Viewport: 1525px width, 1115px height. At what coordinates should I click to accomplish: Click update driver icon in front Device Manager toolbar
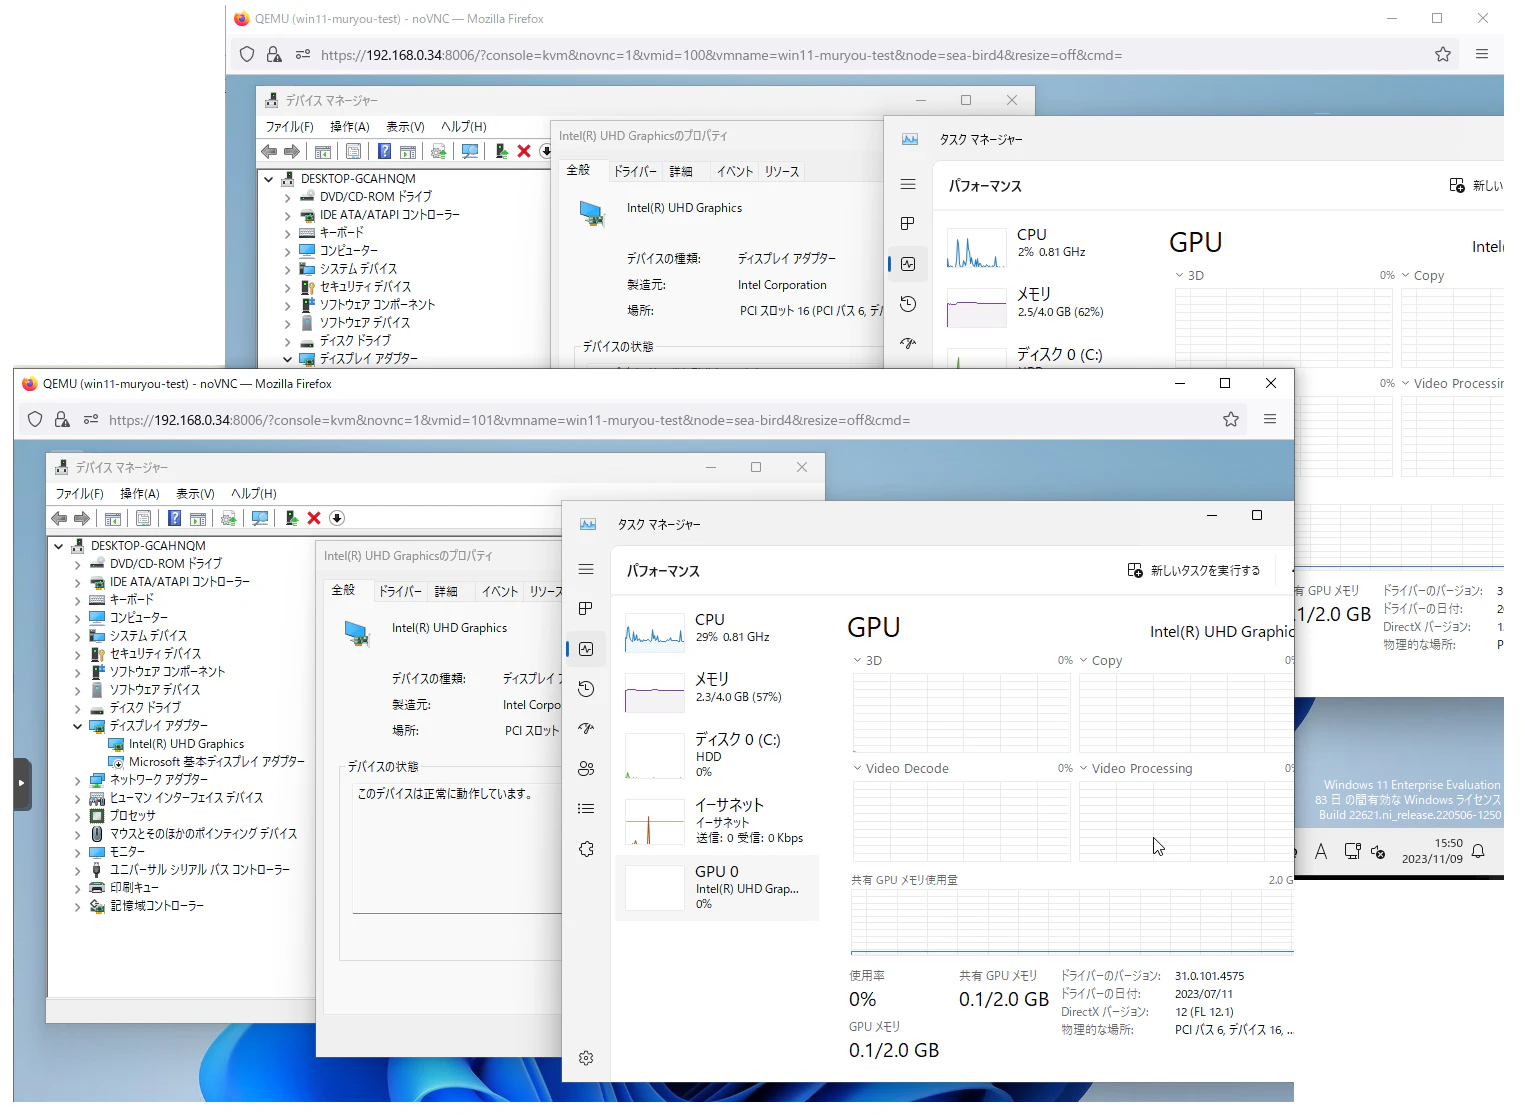291,518
